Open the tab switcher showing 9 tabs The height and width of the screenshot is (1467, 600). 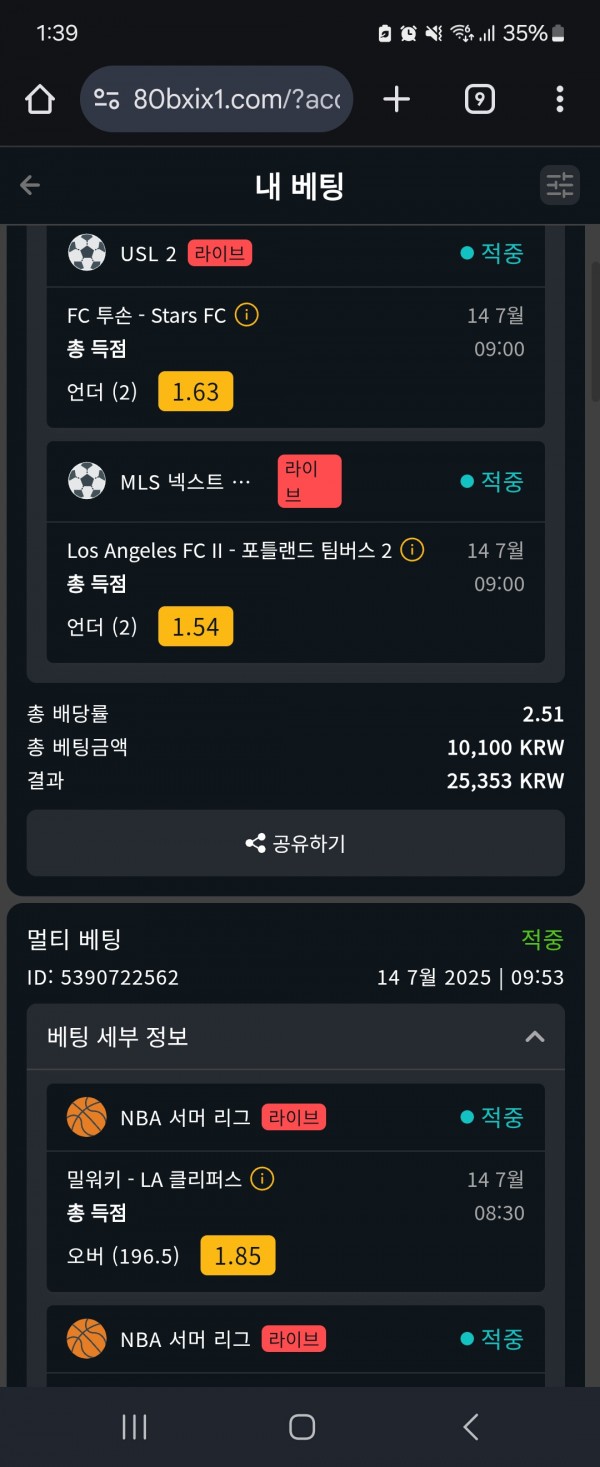coord(480,99)
